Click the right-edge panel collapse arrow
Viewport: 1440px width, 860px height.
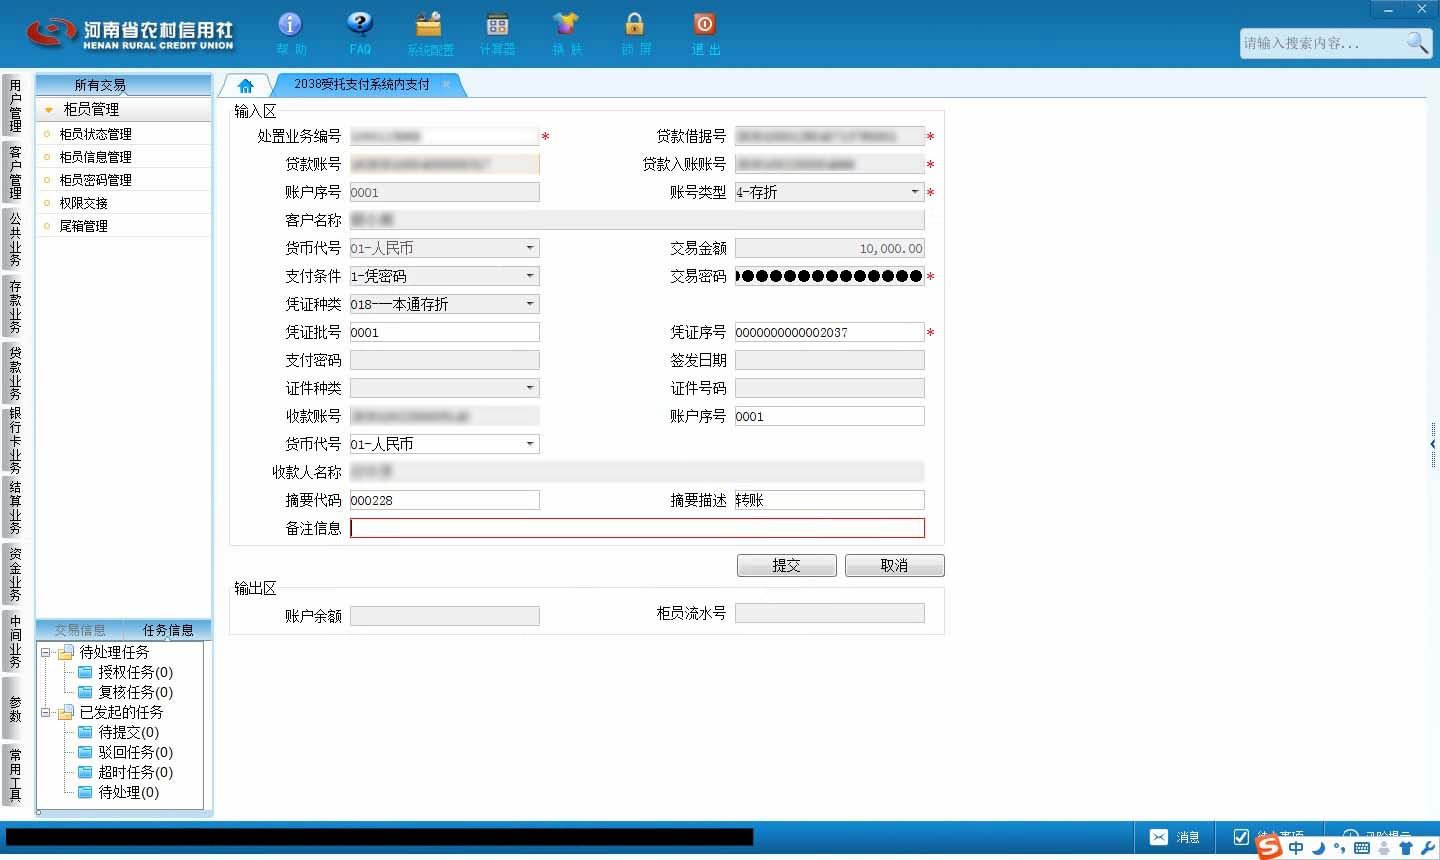pos(1433,443)
